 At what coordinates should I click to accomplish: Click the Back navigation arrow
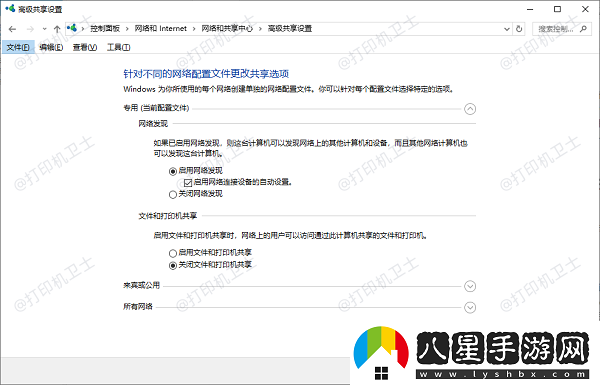tap(12, 29)
